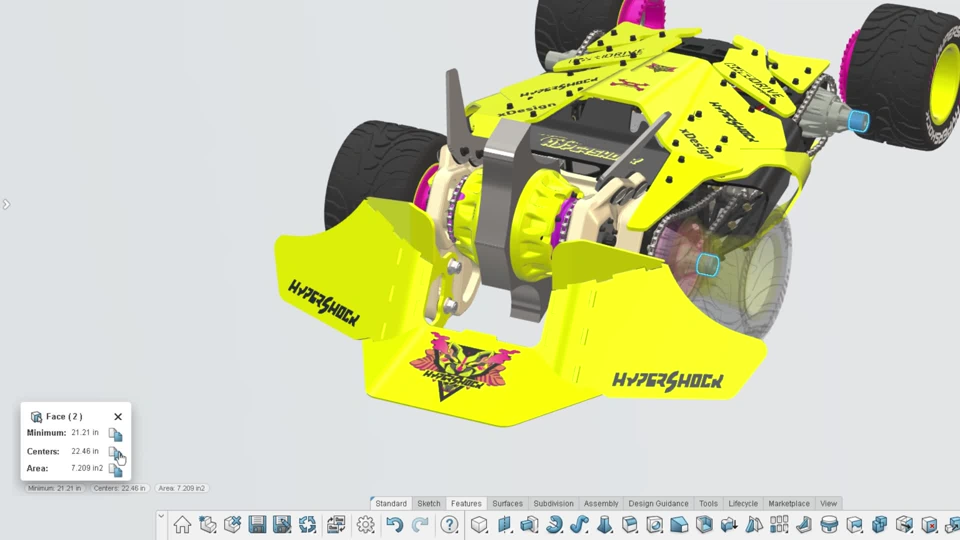Viewport: 960px width, 540px height.
Task: Open the Help question mark icon
Action: (449, 525)
